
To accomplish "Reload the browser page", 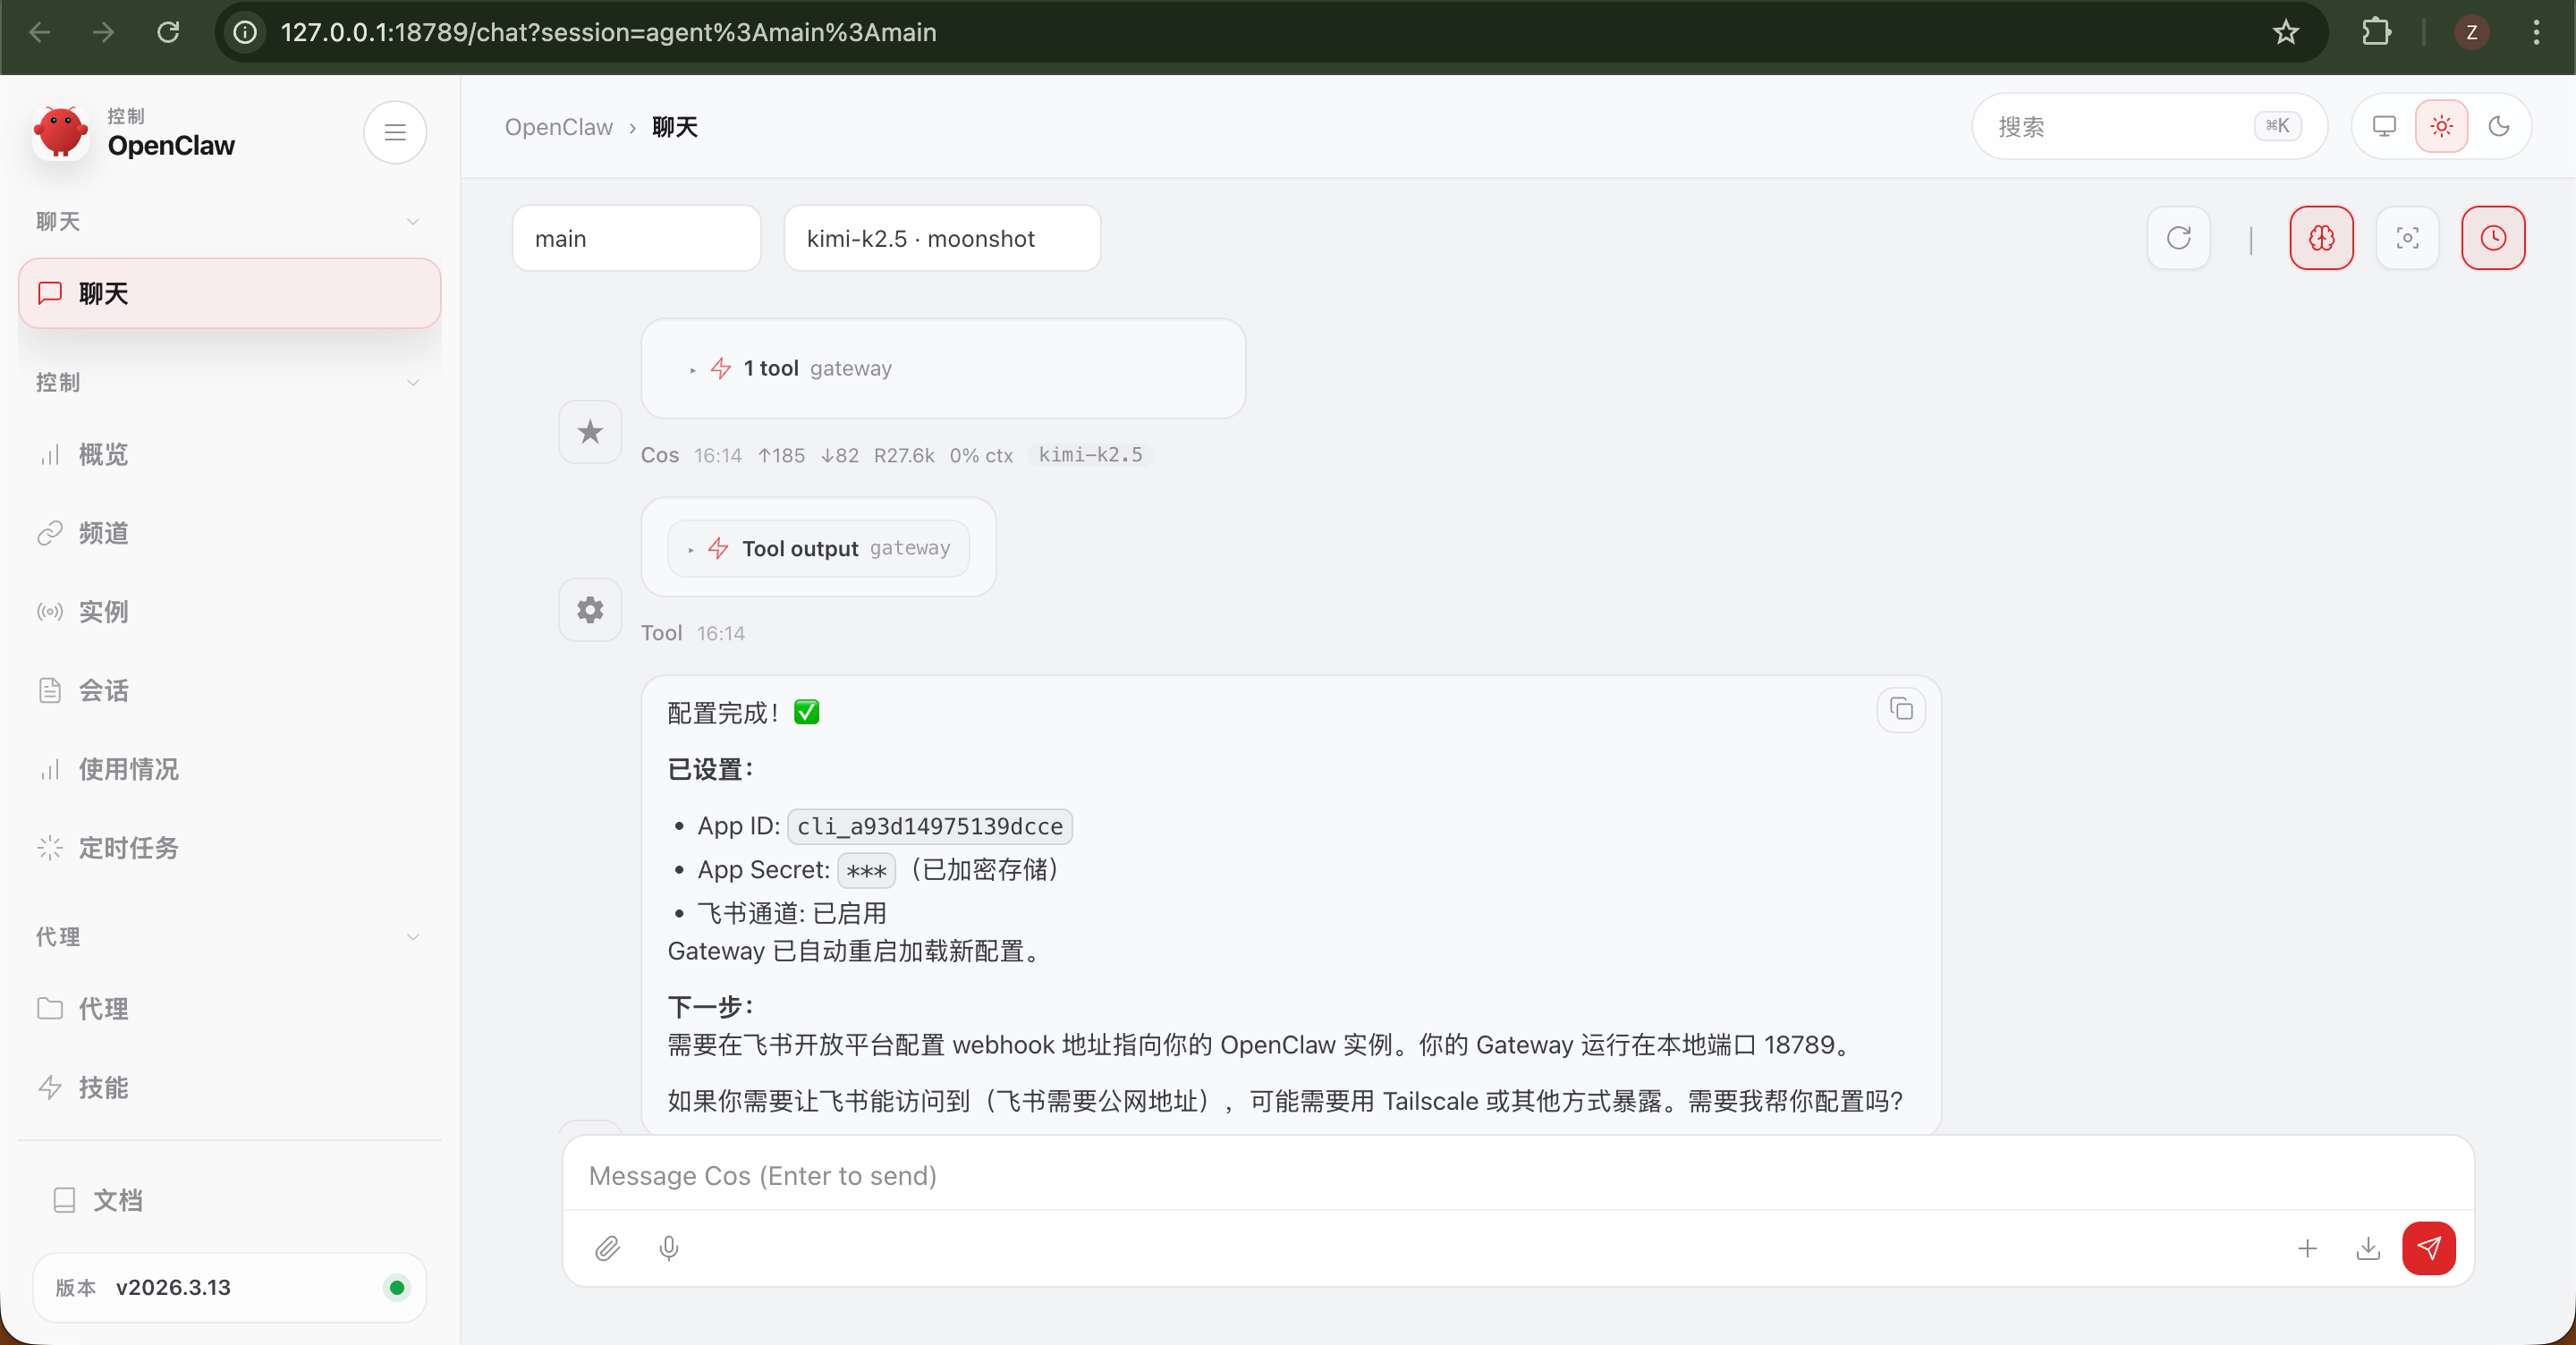I will coord(168,32).
